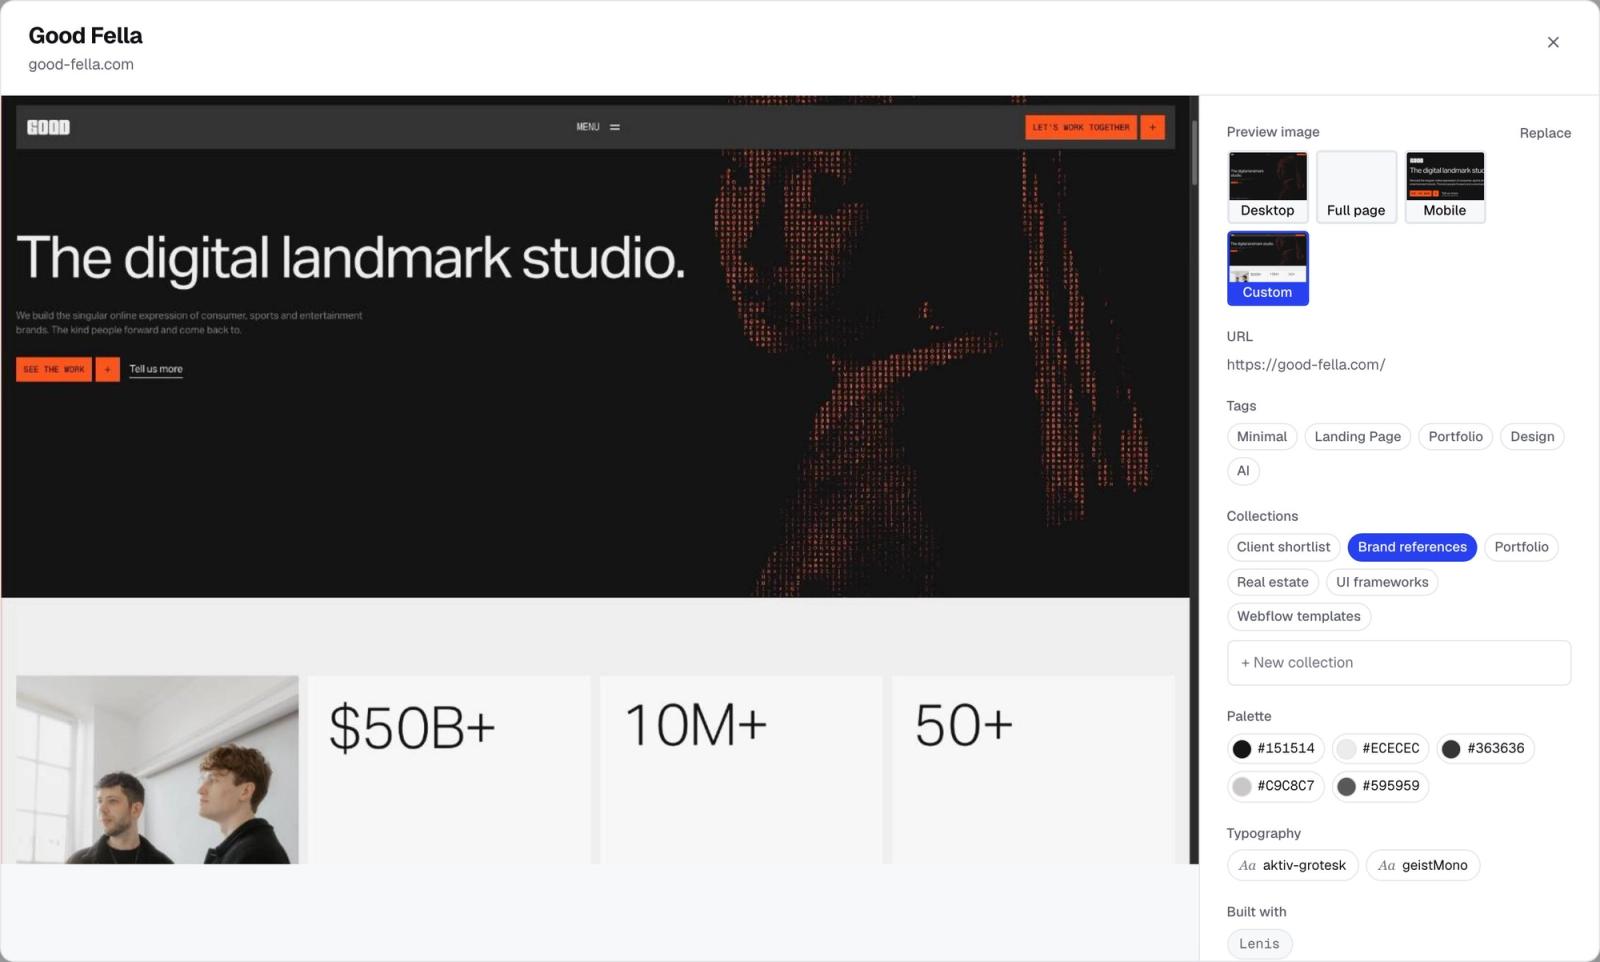Image resolution: width=1600 pixels, height=962 pixels.
Task: Select the Desktop preview thumbnail
Action: 1267,187
